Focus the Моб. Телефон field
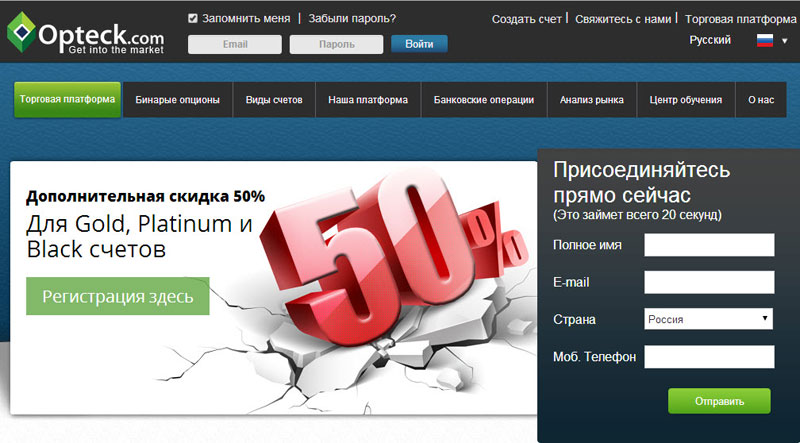 (x=709, y=357)
